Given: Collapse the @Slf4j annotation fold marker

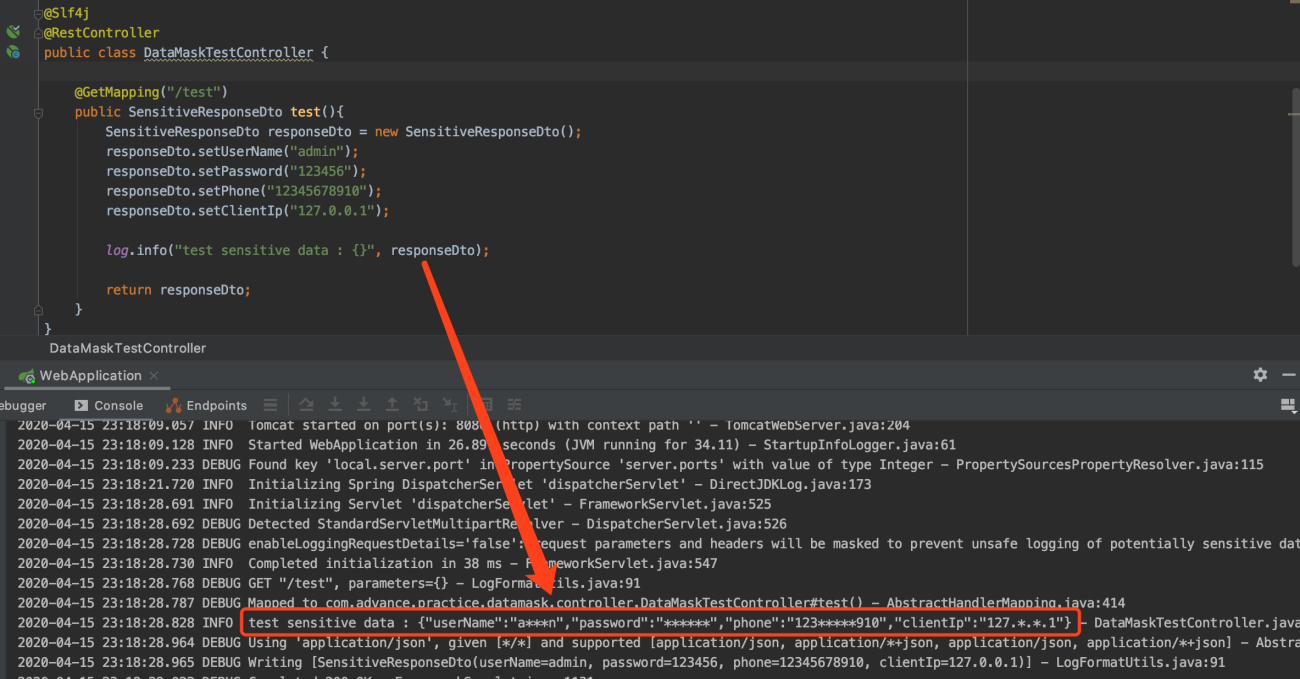Looking at the screenshot, I should click(x=38, y=13).
